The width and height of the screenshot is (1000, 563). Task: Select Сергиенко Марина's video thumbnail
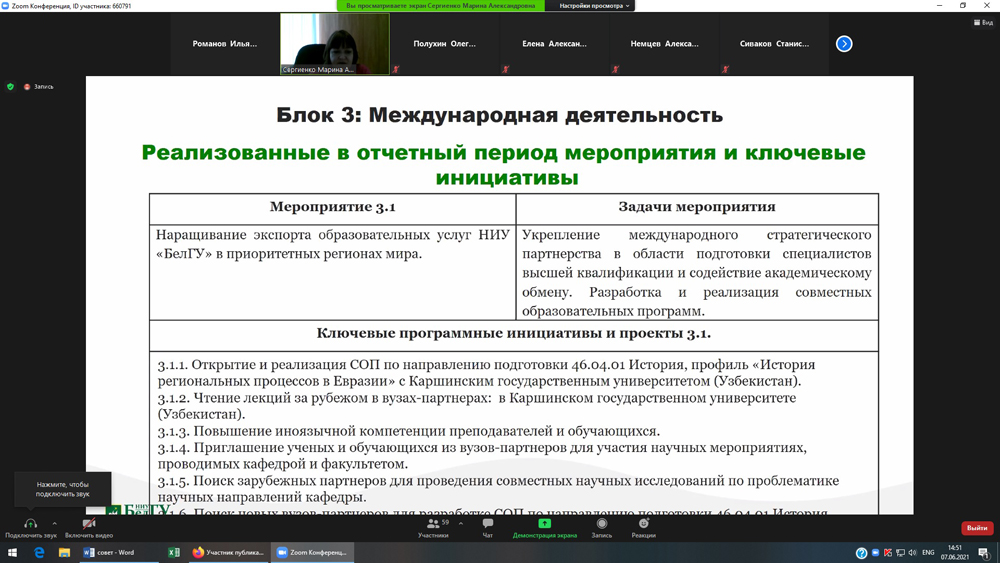pos(335,44)
